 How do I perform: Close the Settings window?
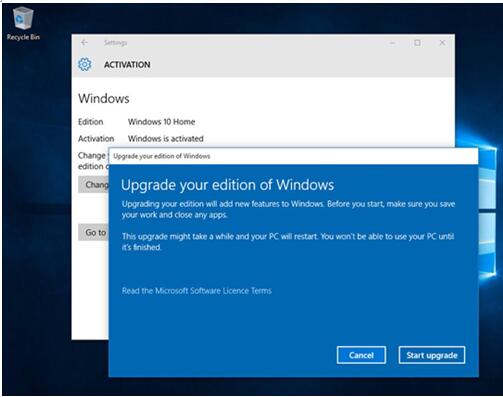[442, 43]
